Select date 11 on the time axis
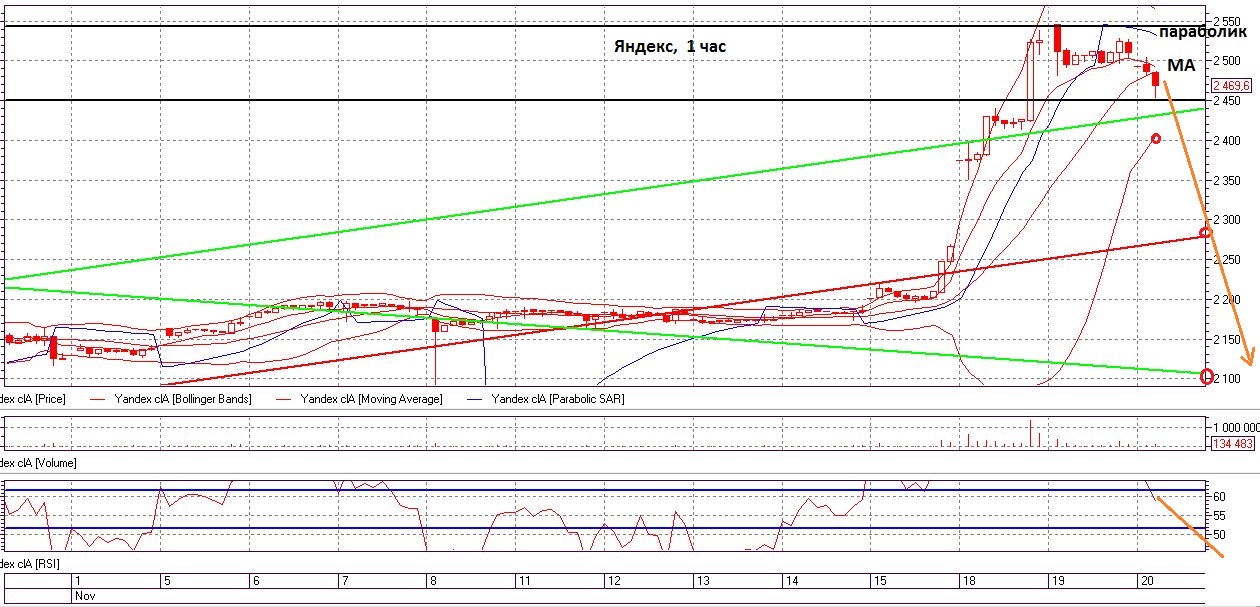Image resolution: width=1260 pixels, height=607 pixels. click(x=523, y=580)
